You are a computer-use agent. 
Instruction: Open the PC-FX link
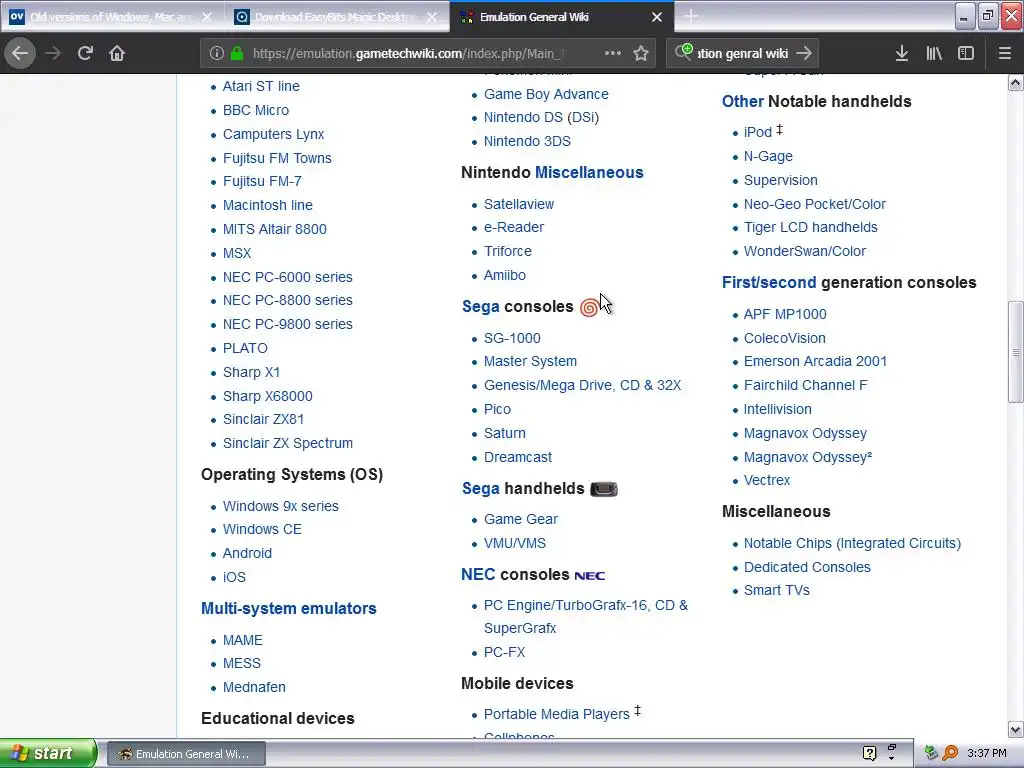pyautogui.click(x=505, y=652)
